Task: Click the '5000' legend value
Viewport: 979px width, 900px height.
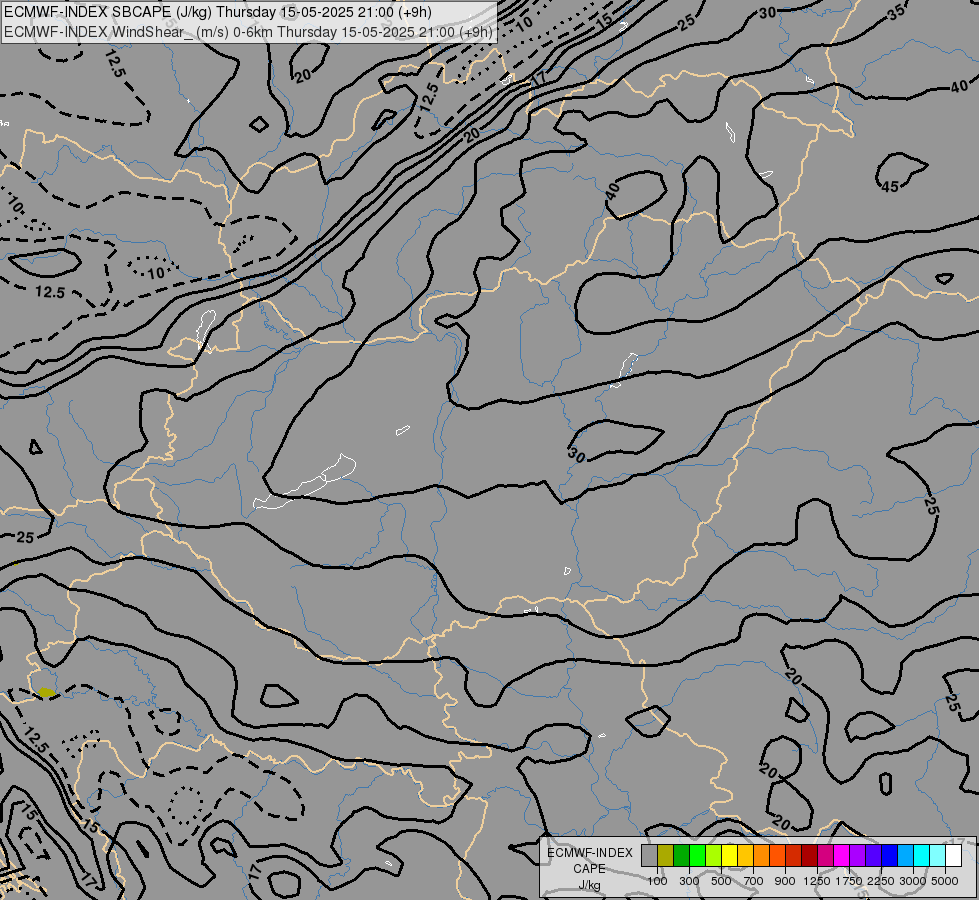Action: (945, 881)
